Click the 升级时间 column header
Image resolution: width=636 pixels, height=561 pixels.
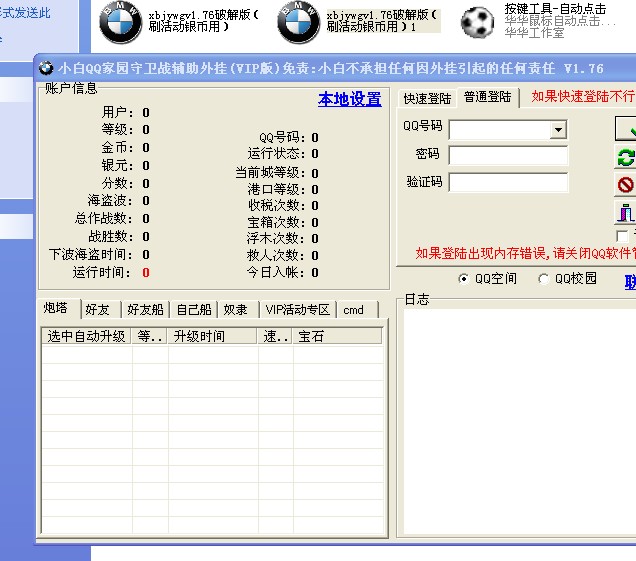point(212,337)
